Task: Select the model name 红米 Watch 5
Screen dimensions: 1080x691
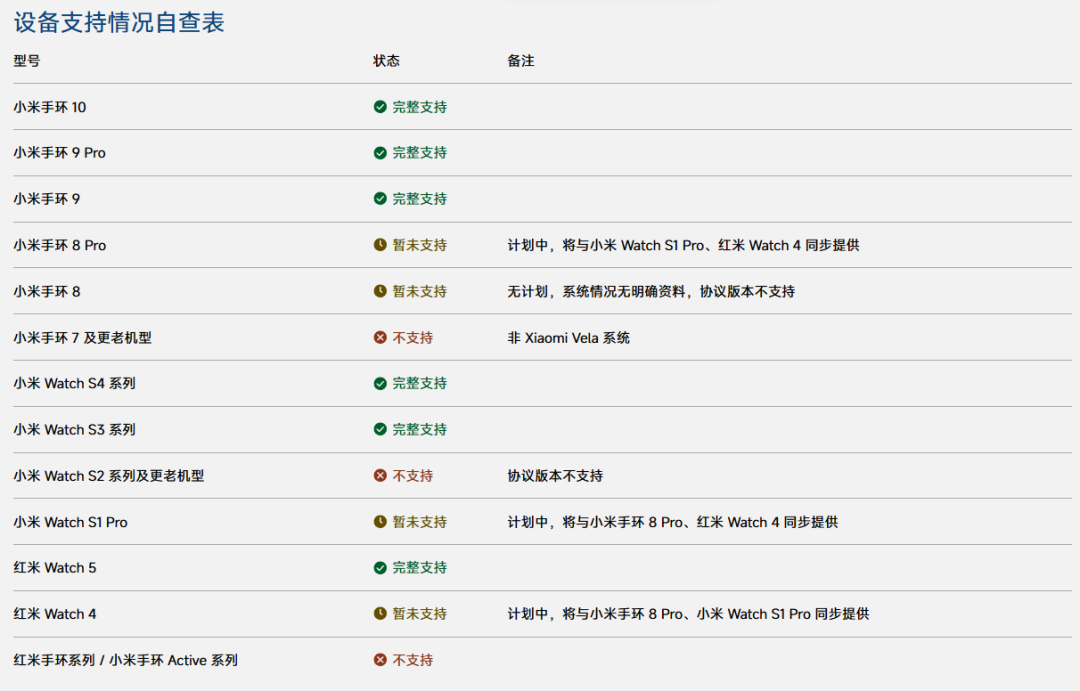Action: point(55,568)
